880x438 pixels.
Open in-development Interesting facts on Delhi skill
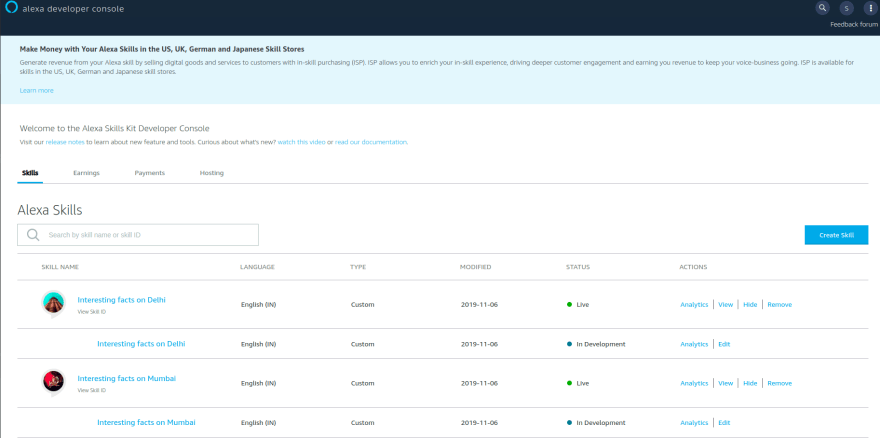[x=141, y=344]
